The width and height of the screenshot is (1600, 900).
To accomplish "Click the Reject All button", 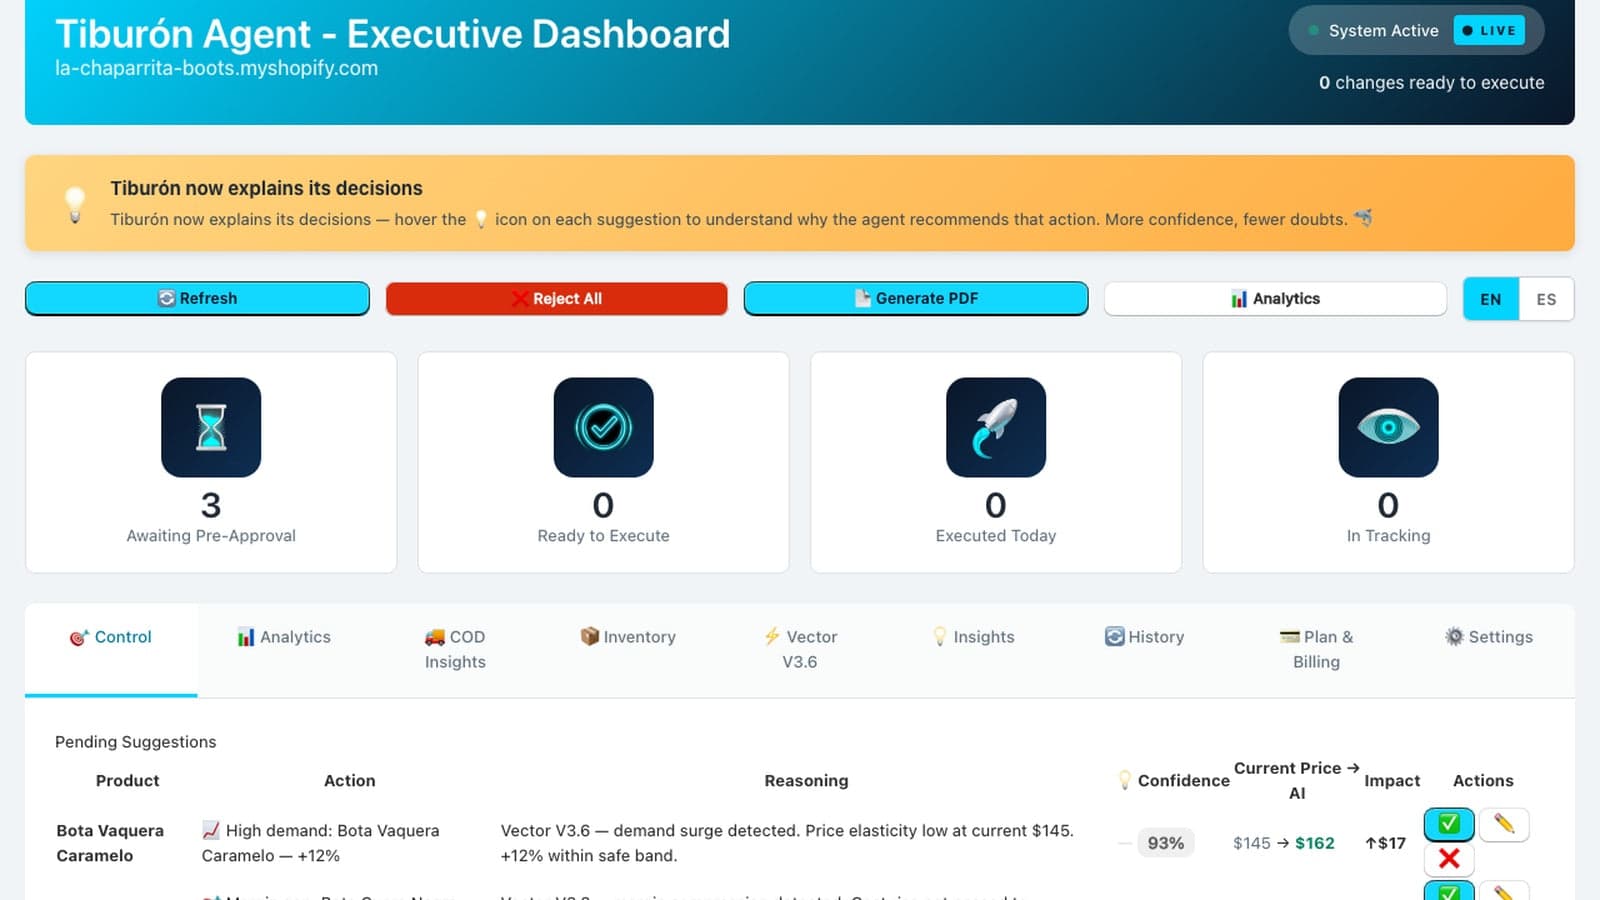I will (x=557, y=298).
